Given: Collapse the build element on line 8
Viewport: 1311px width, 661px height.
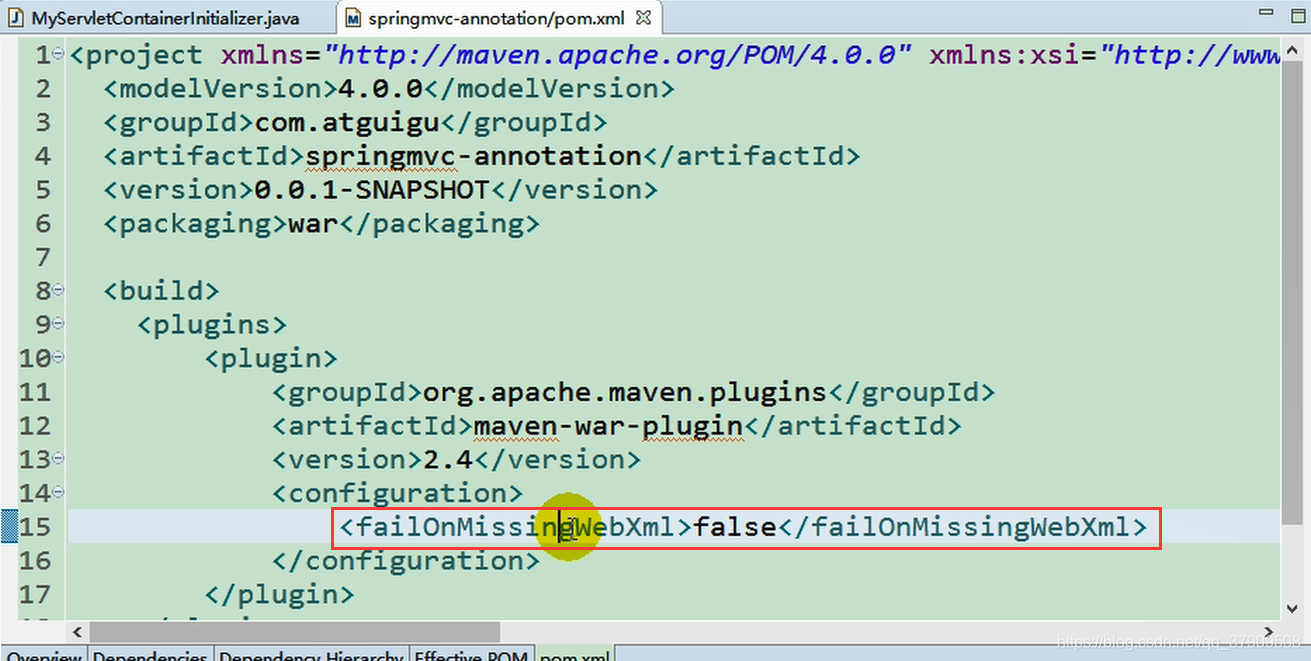Looking at the screenshot, I should tap(59, 289).
